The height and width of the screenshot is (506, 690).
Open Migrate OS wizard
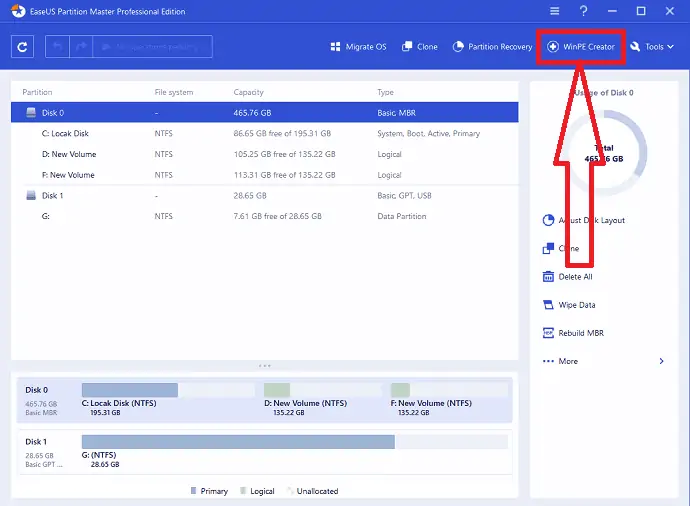(x=358, y=47)
